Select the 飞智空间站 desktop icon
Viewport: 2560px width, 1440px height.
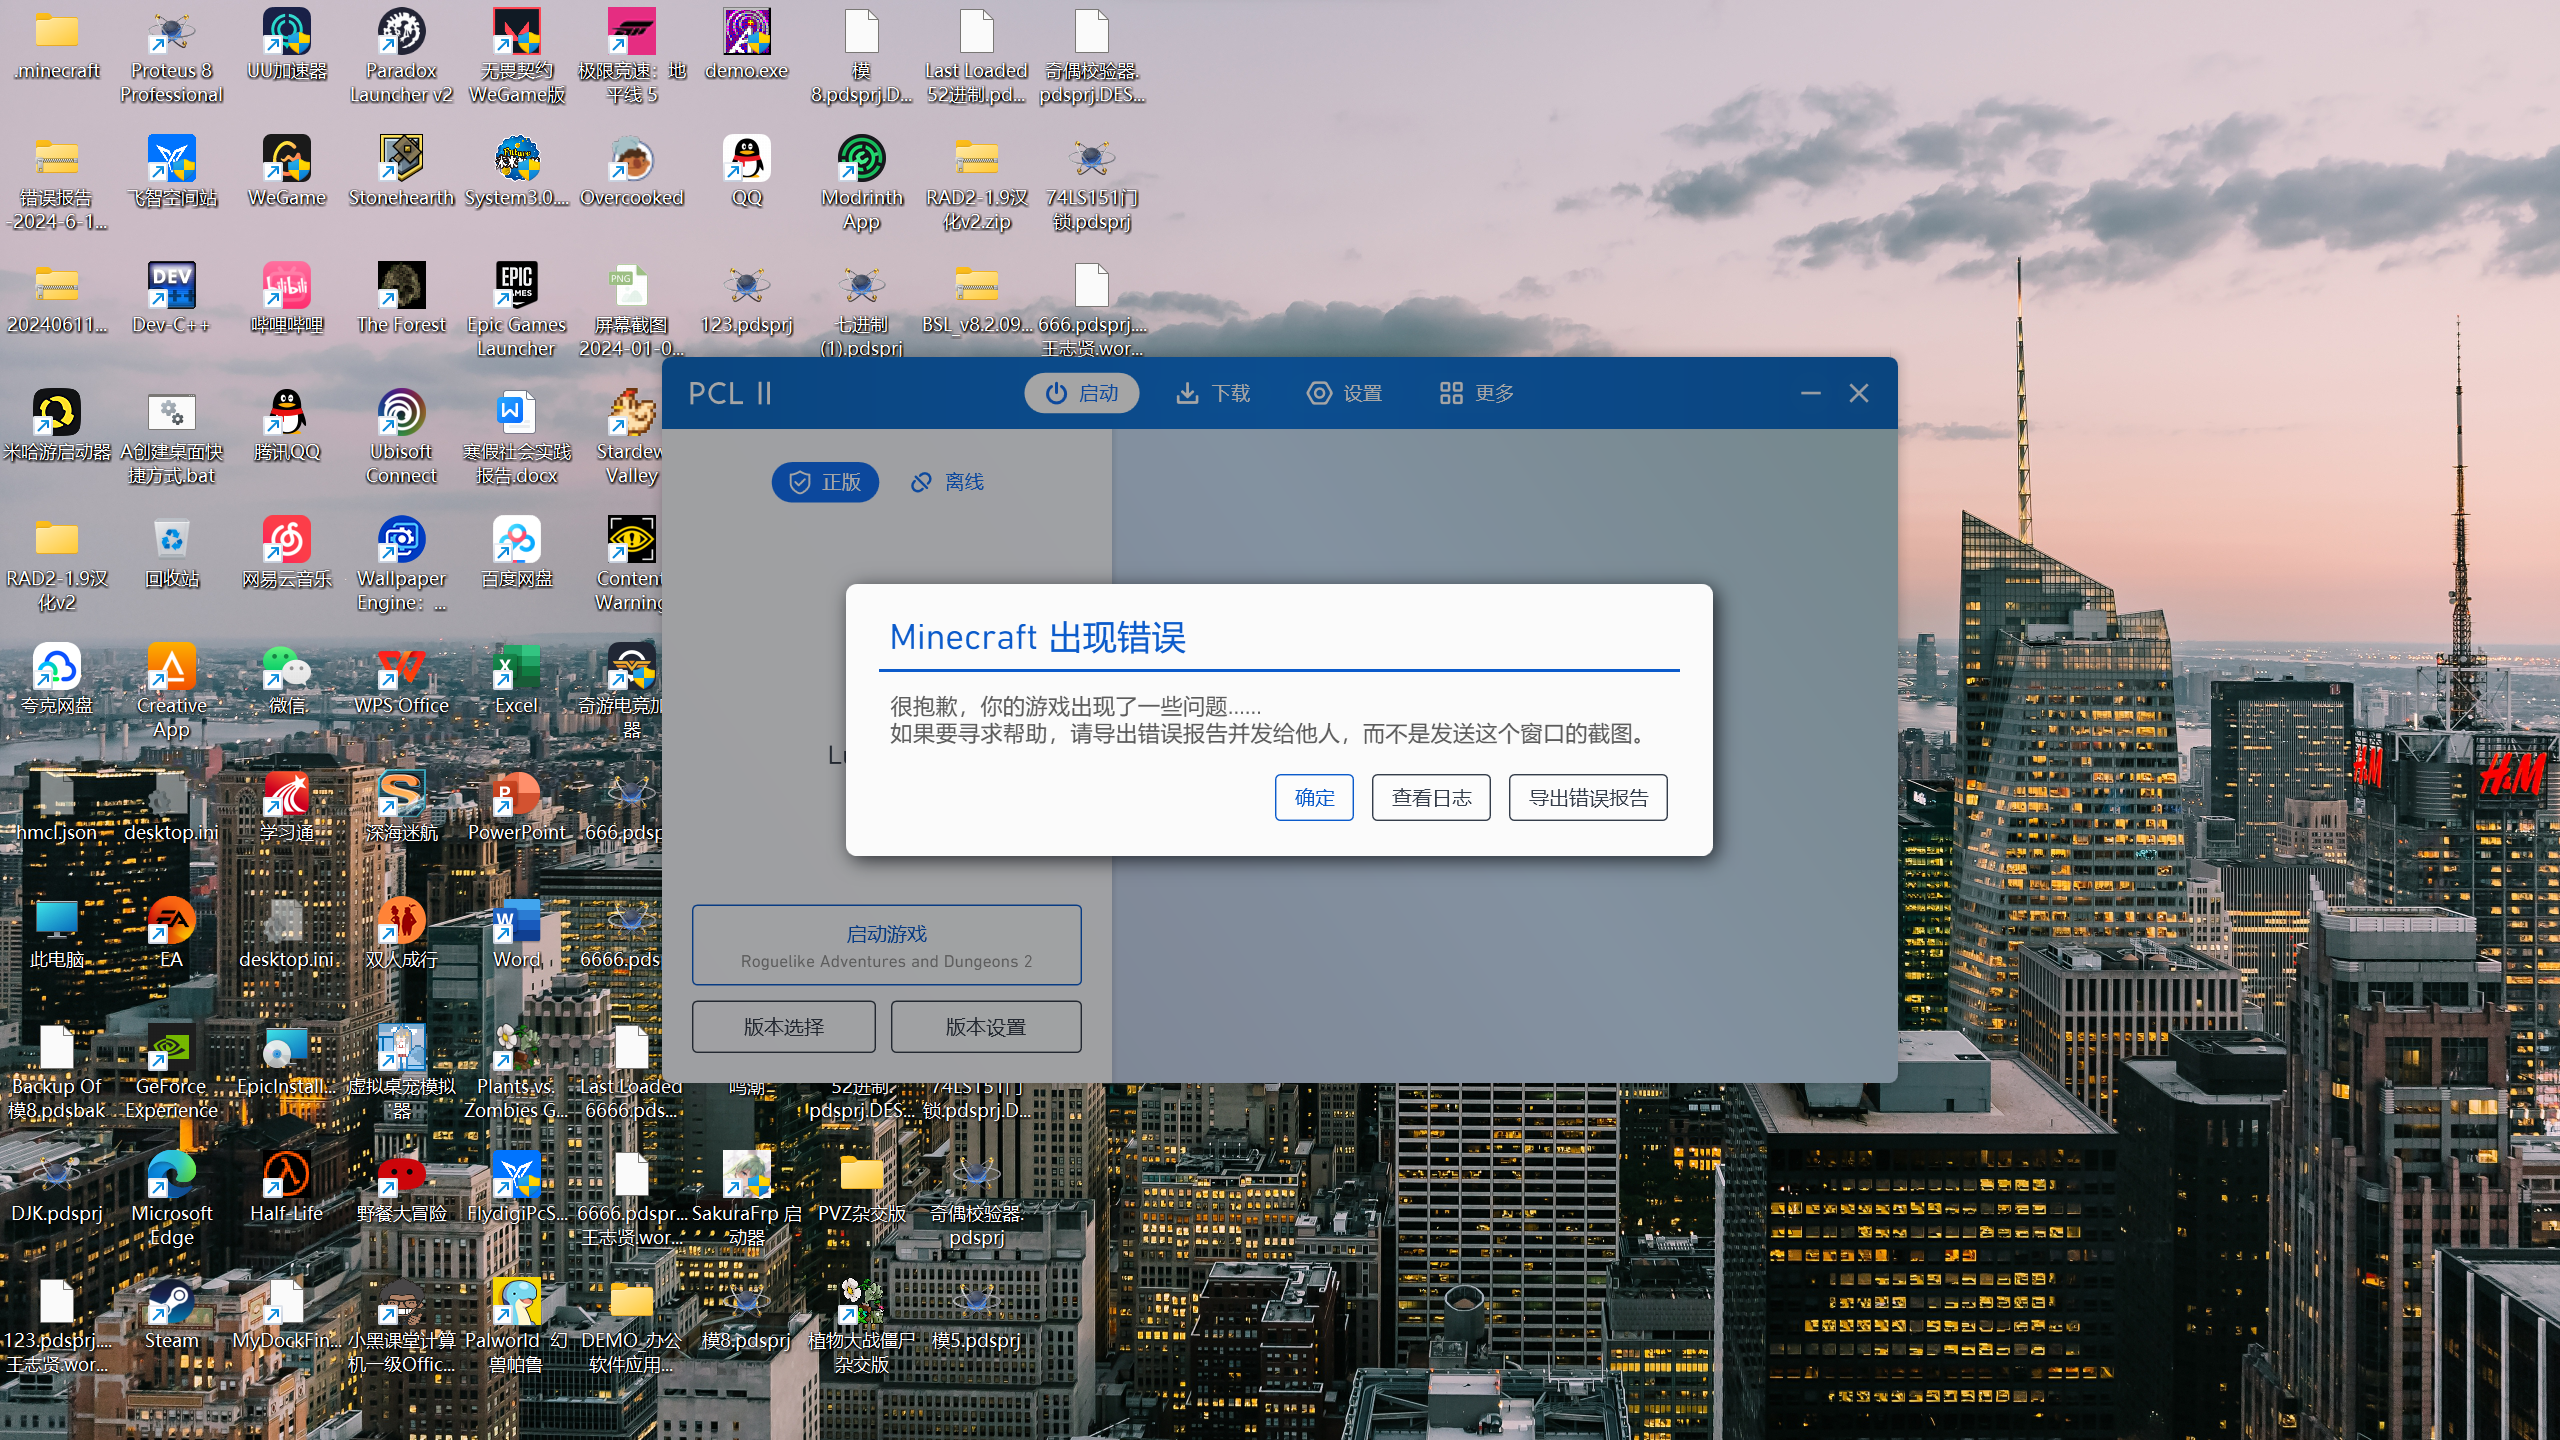[x=172, y=172]
